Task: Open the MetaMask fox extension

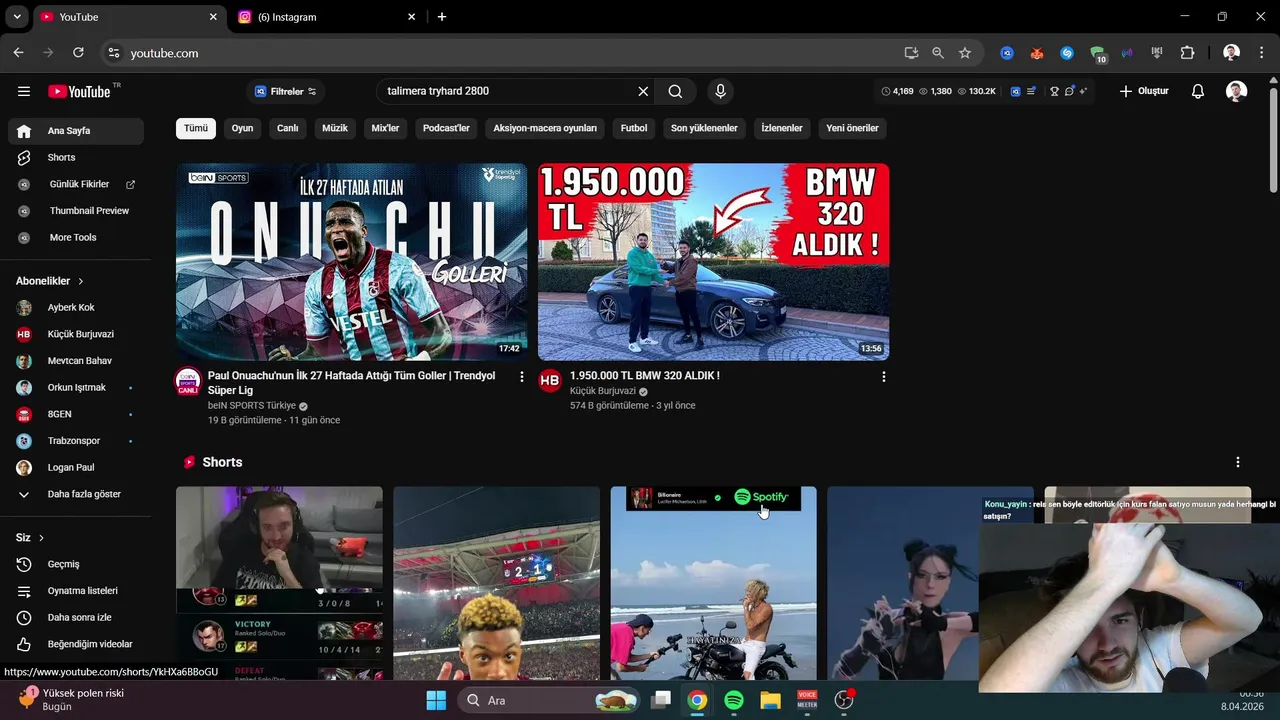Action: coord(1037,53)
